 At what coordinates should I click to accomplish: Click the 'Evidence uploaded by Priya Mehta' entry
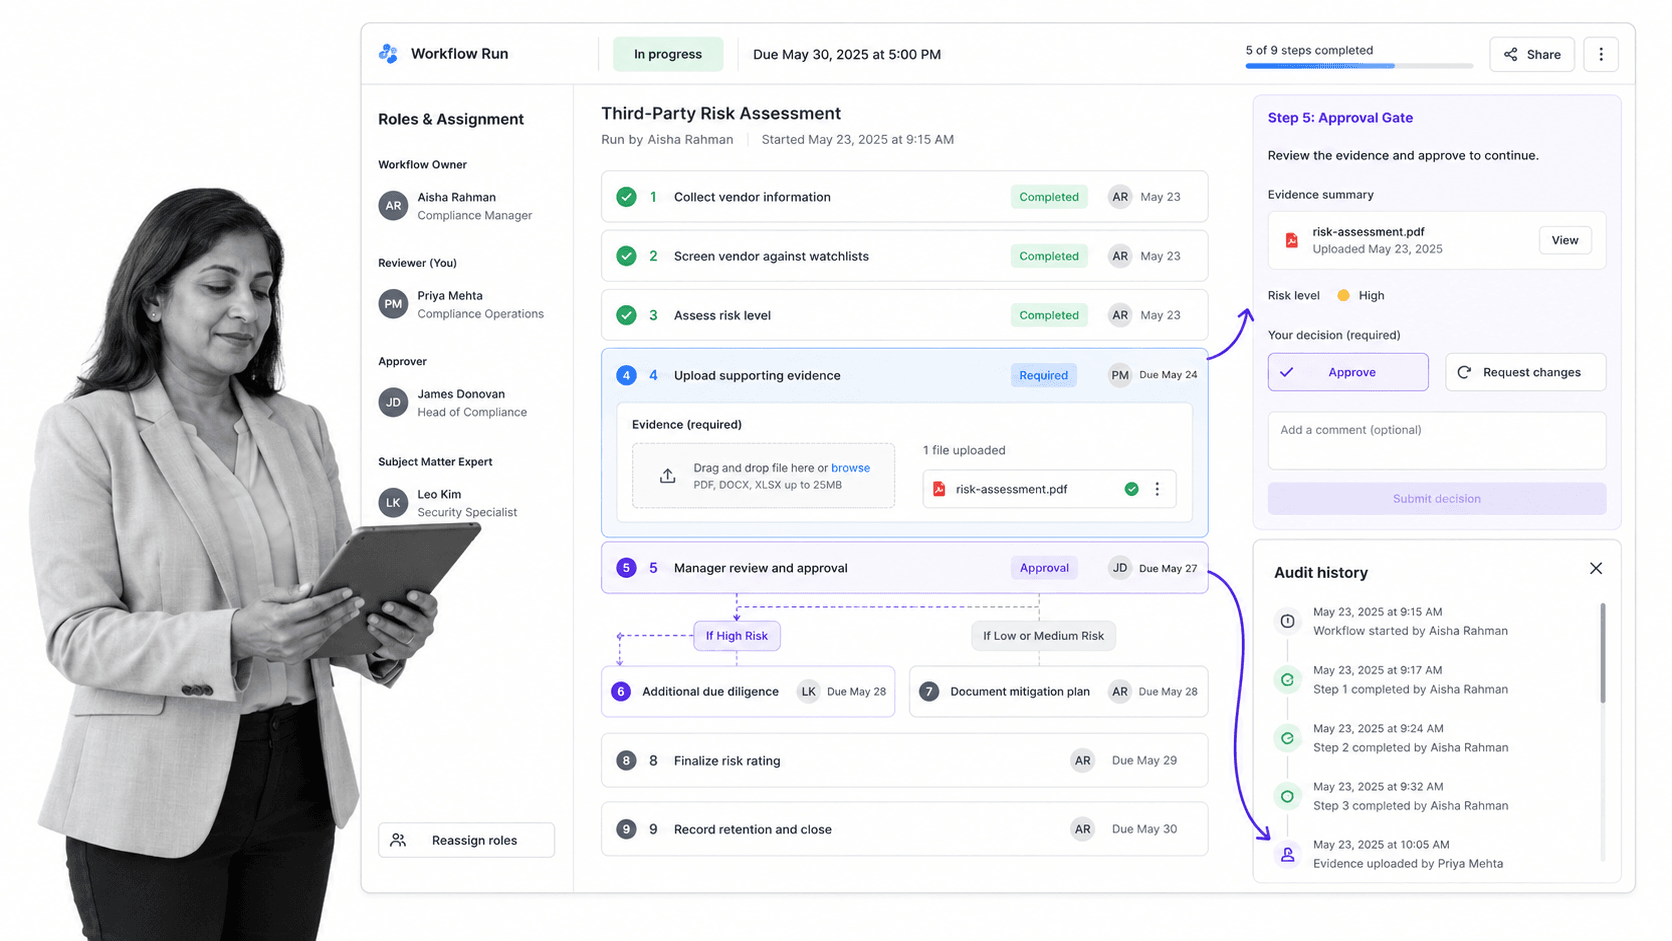coord(1408,864)
